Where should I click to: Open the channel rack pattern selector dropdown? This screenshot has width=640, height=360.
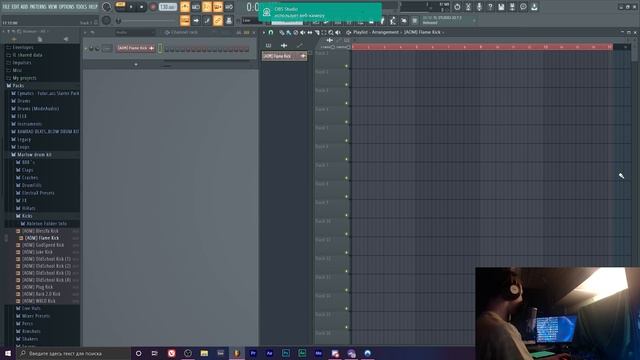(x=135, y=32)
